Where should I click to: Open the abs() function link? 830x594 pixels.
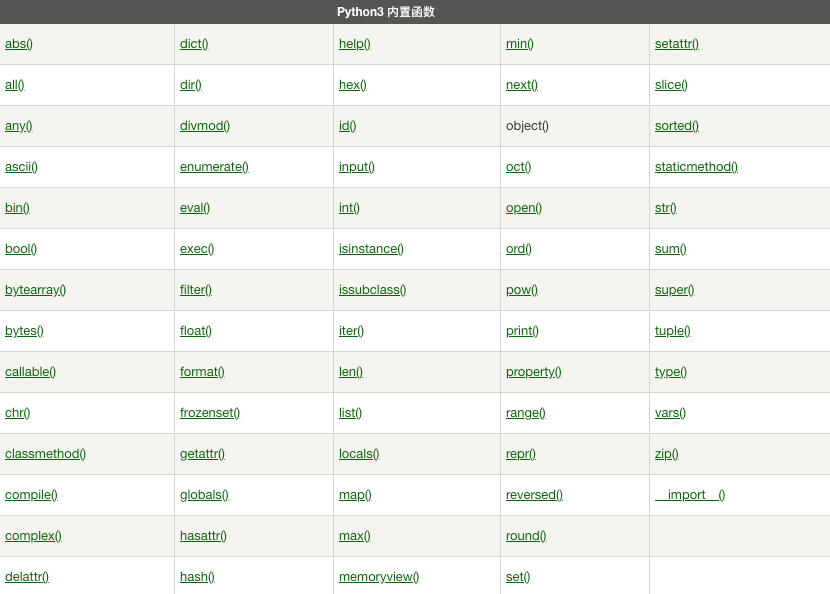point(19,44)
